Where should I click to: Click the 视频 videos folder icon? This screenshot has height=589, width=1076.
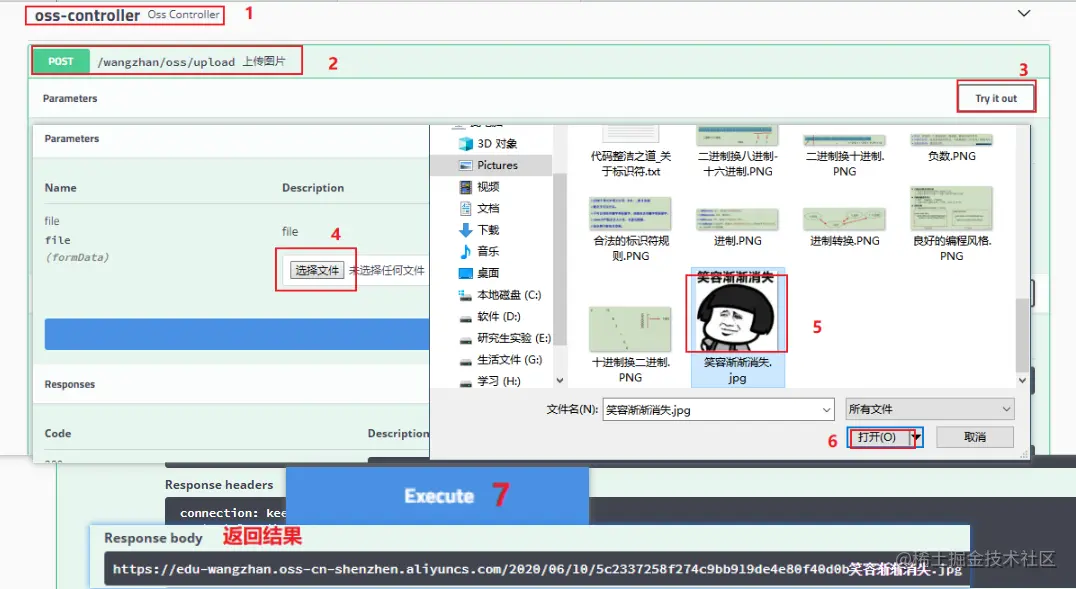pos(466,187)
